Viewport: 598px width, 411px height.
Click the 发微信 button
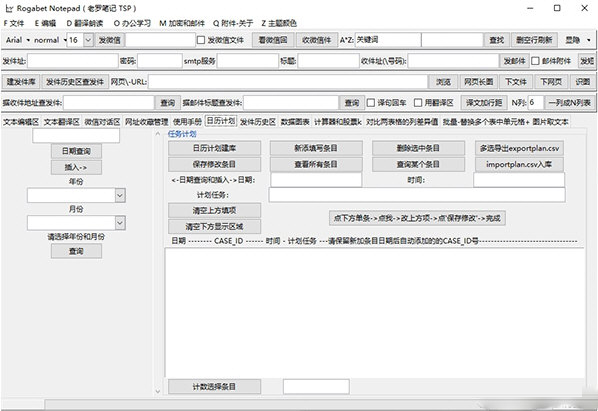coord(109,40)
